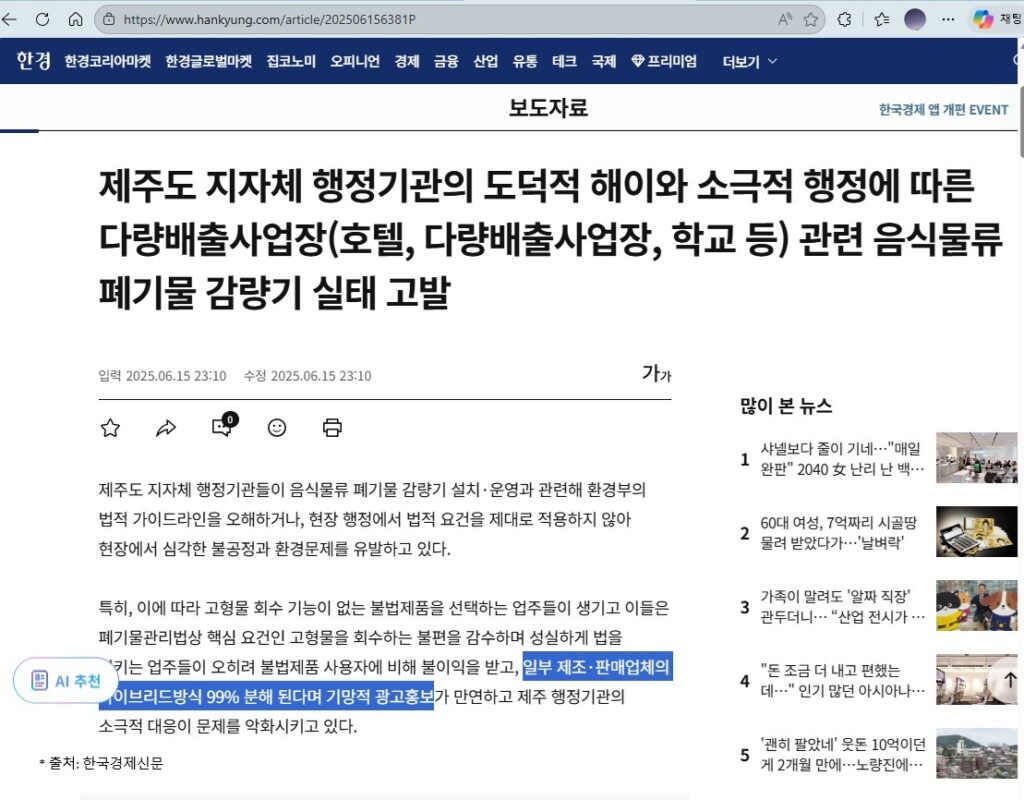Open article comments icon
This screenshot has width=1024, height=800.
pyautogui.click(x=223, y=425)
